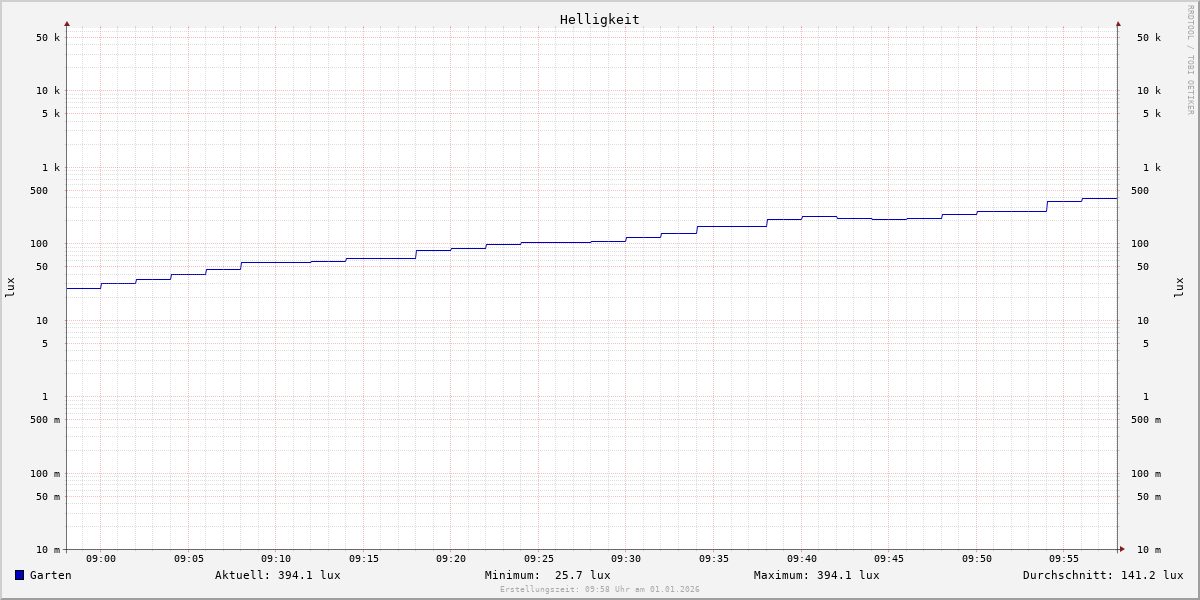The width and height of the screenshot is (1200, 600).
Task: Click the Garten legend label
Action: pos(50,575)
